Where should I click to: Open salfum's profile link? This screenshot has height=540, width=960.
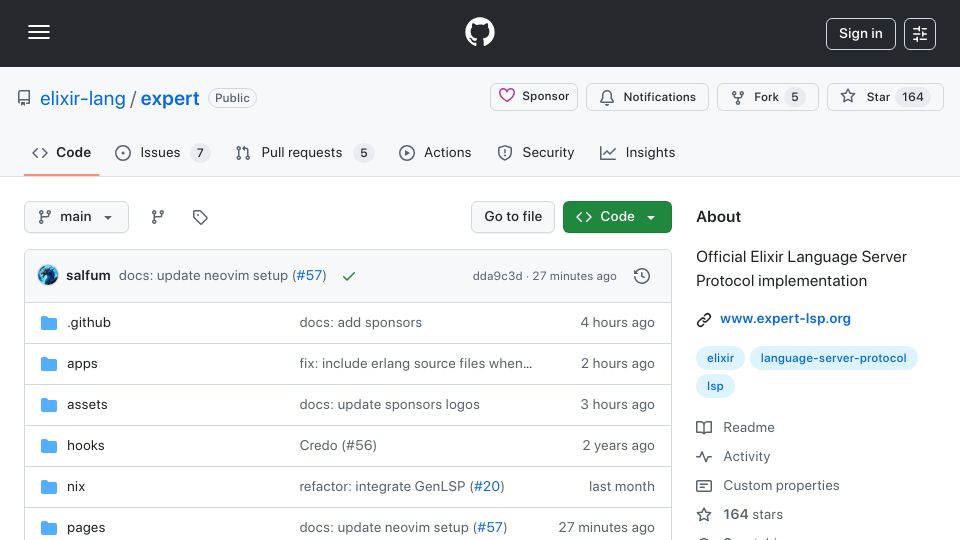pyautogui.click(x=88, y=276)
